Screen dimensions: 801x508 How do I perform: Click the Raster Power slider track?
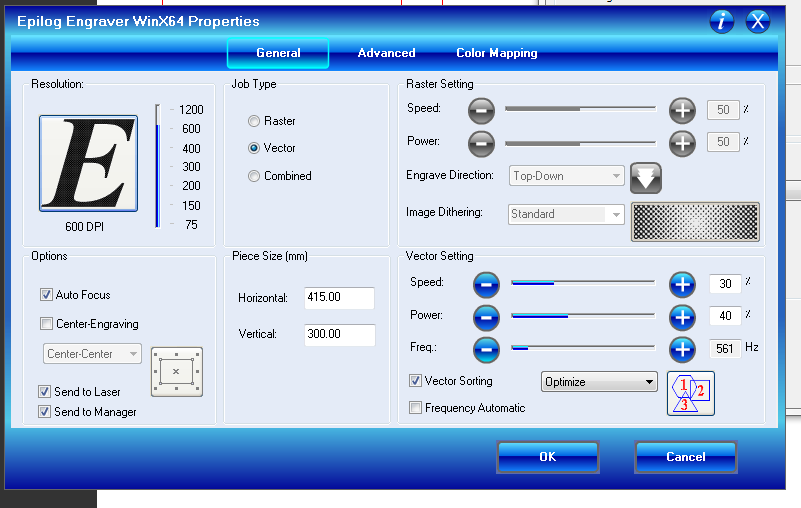tap(580, 144)
